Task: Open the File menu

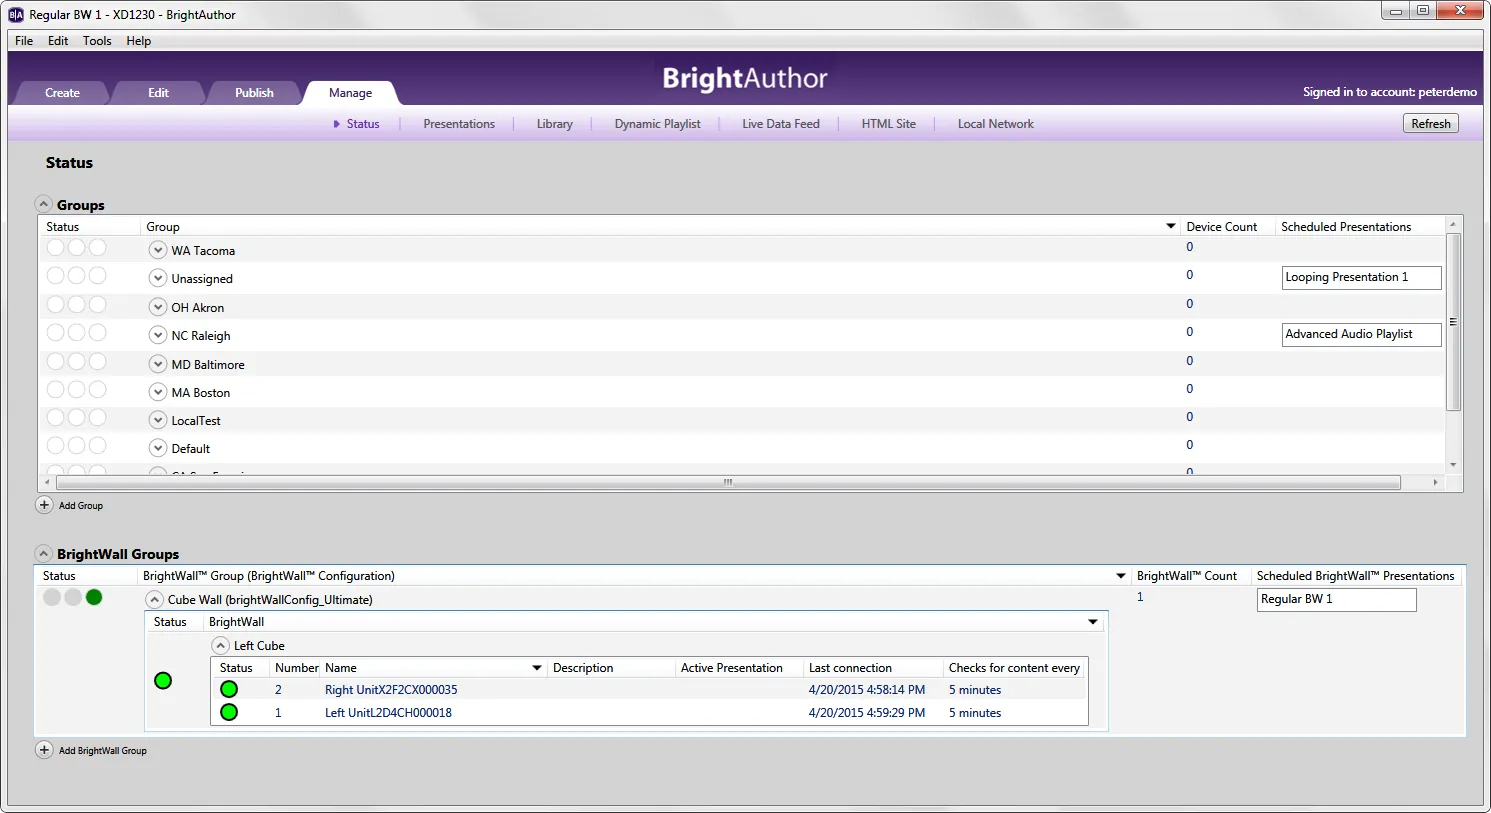Action: pos(24,41)
